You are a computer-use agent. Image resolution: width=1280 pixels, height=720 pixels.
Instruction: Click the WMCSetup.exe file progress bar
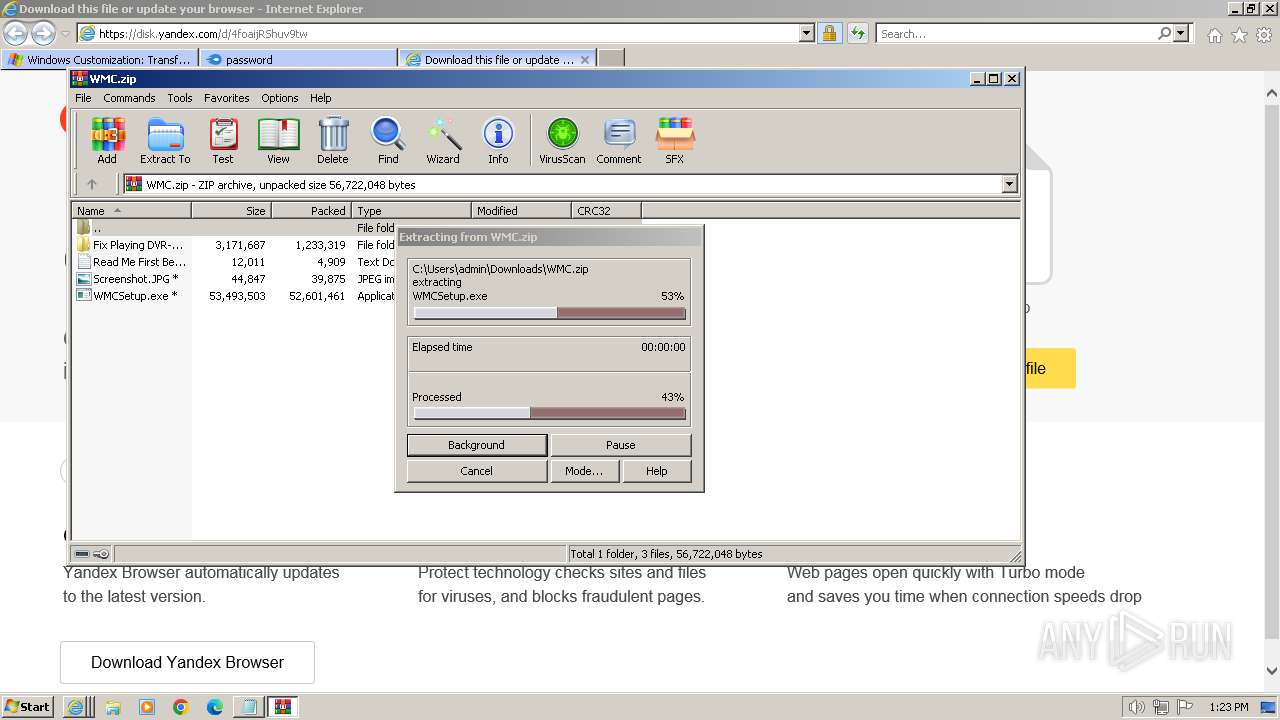click(549, 313)
